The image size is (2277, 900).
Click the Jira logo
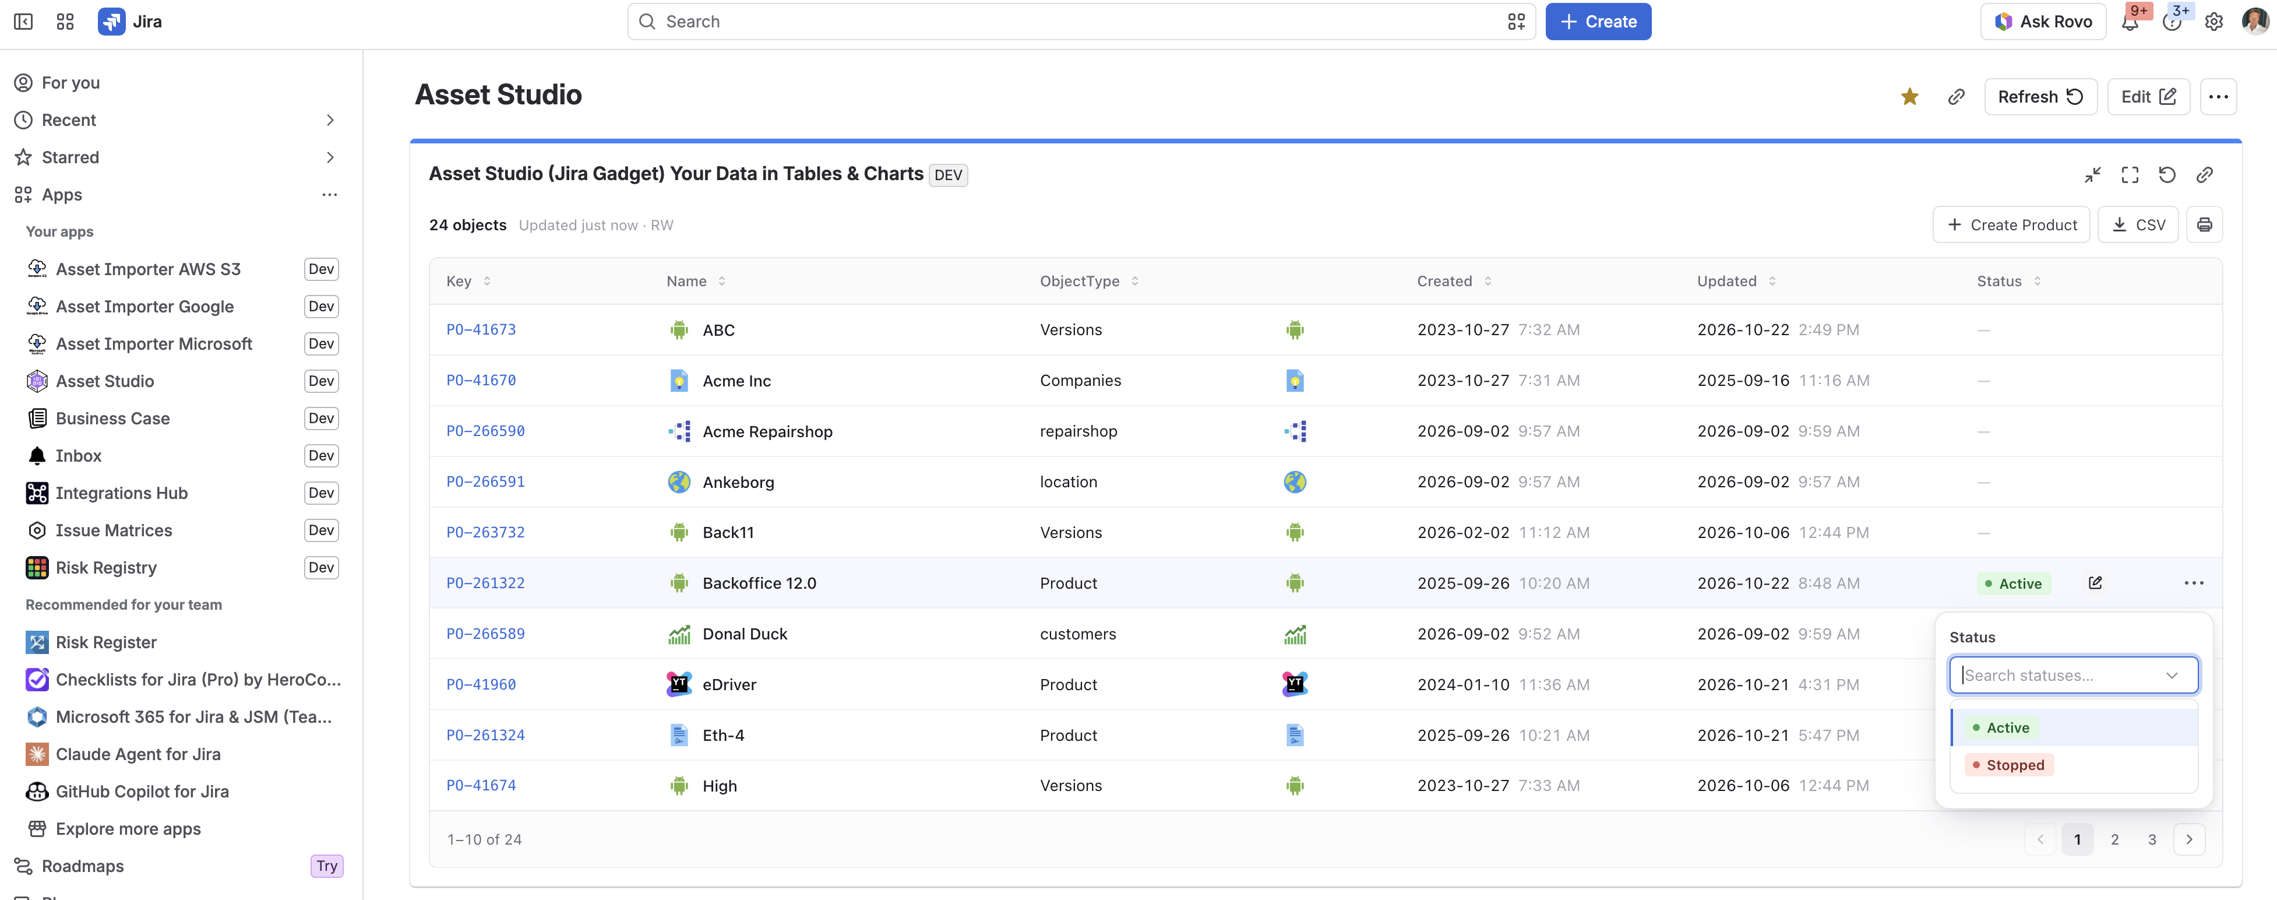(130, 21)
